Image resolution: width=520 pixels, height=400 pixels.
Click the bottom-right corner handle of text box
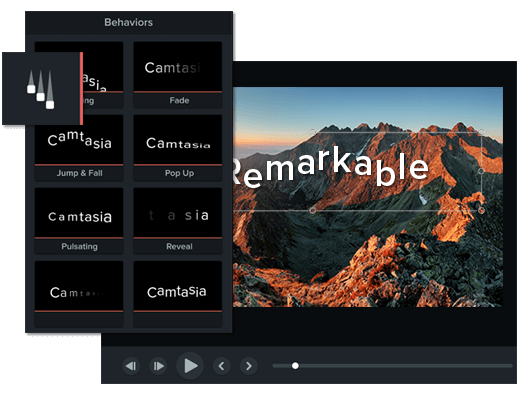pyautogui.click(x=481, y=210)
